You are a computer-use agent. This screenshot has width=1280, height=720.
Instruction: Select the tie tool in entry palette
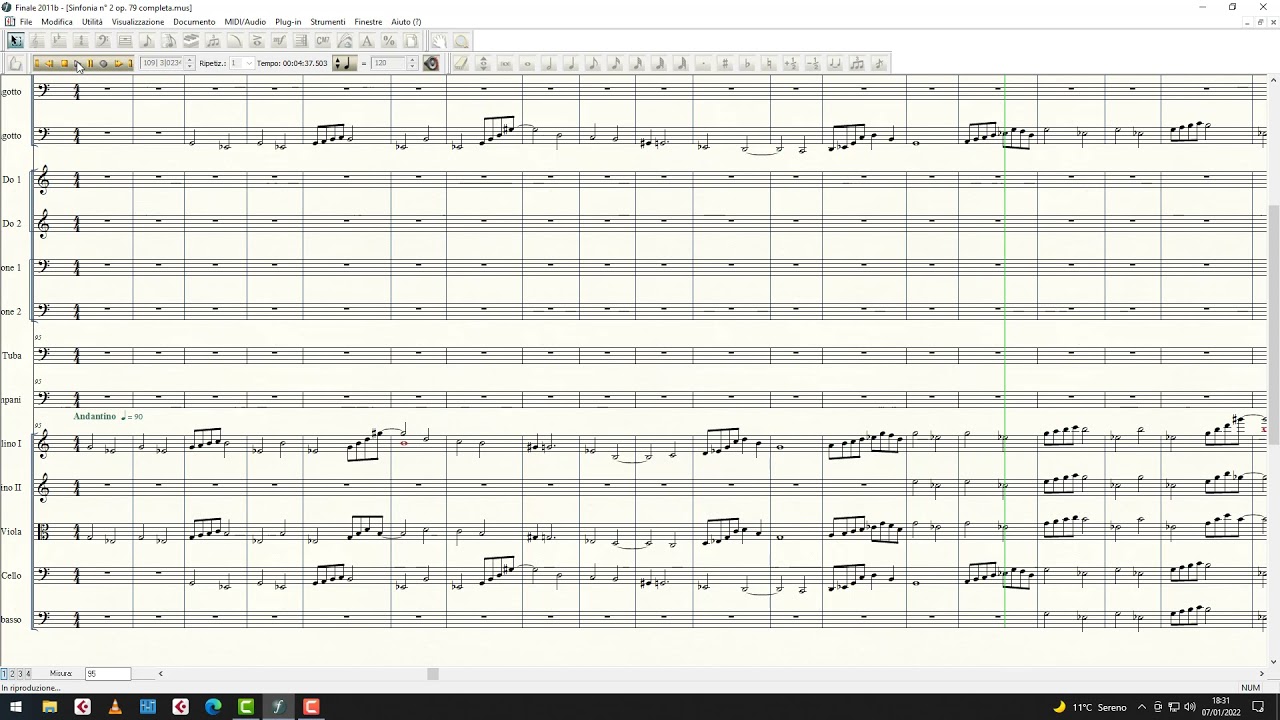(835, 63)
